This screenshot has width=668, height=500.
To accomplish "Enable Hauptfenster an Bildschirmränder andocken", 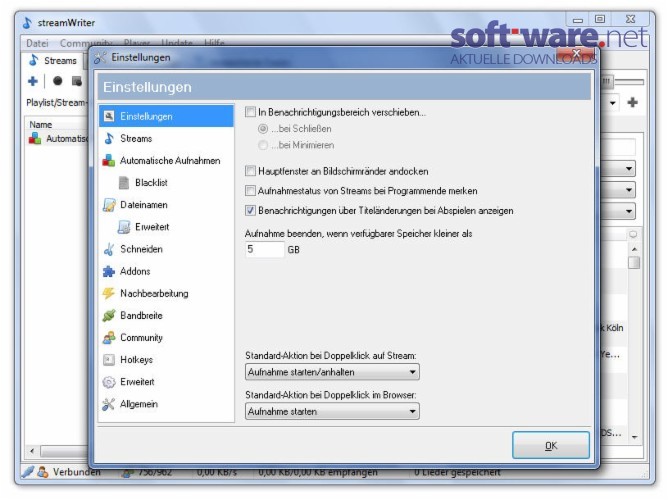I will tap(250, 171).
